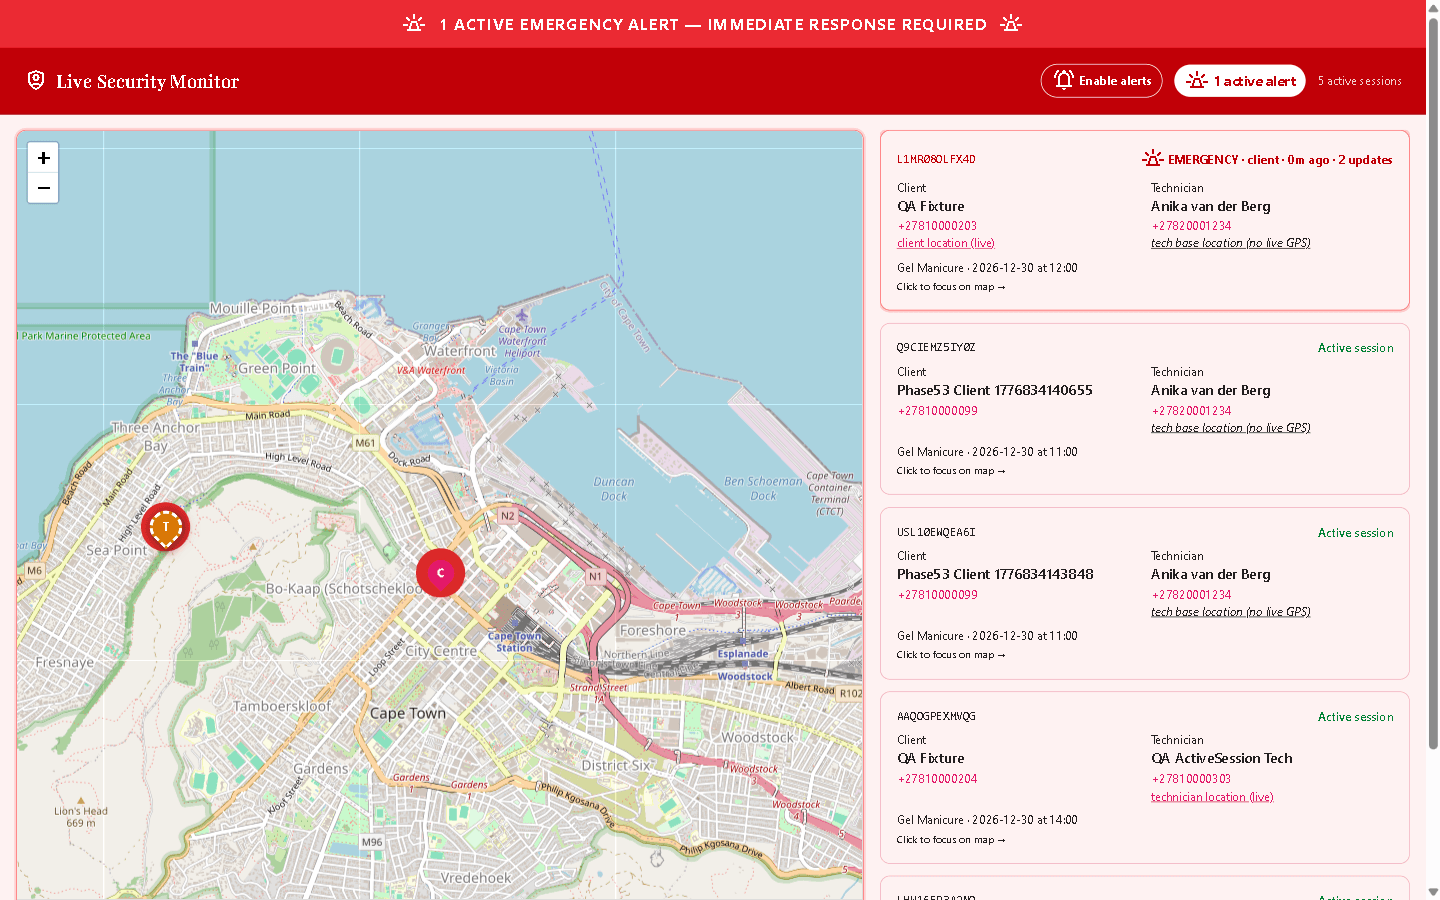Select the orange technician T map marker

pyautogui.click(x=166, y=527)
